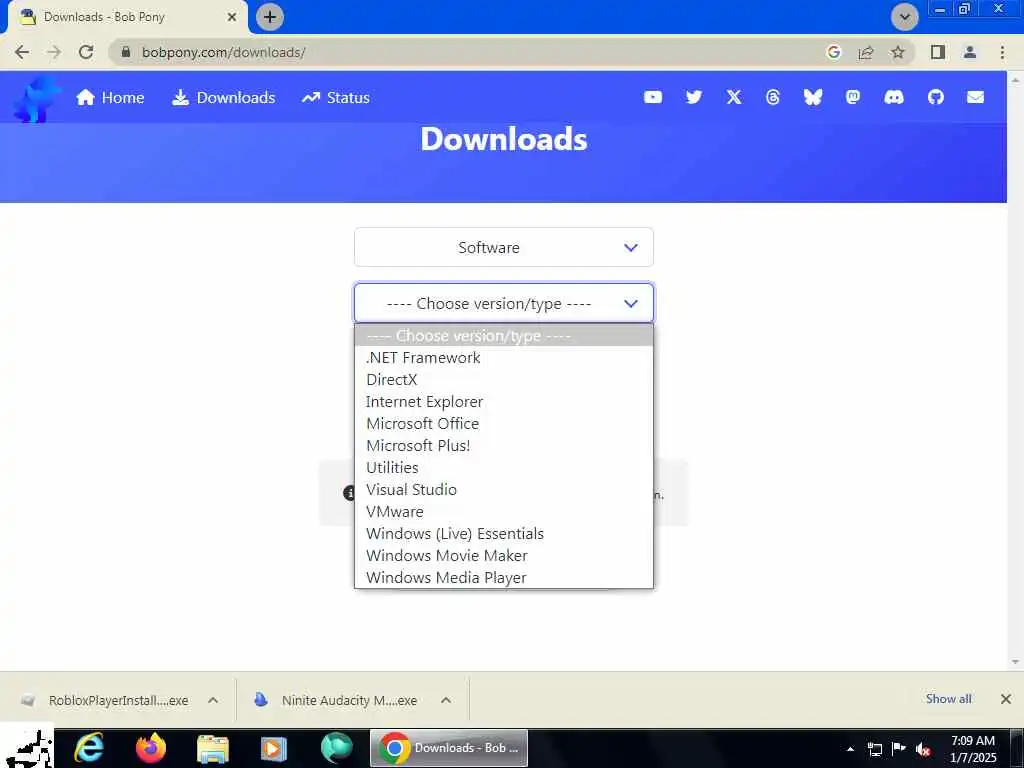Open the X social icon link
The image size is (1024, 768).
[734, 97]
